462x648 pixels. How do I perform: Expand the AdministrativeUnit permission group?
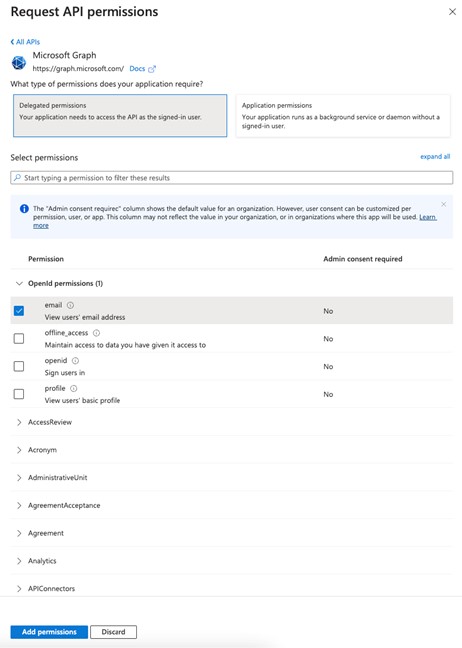tap(19, 477)
